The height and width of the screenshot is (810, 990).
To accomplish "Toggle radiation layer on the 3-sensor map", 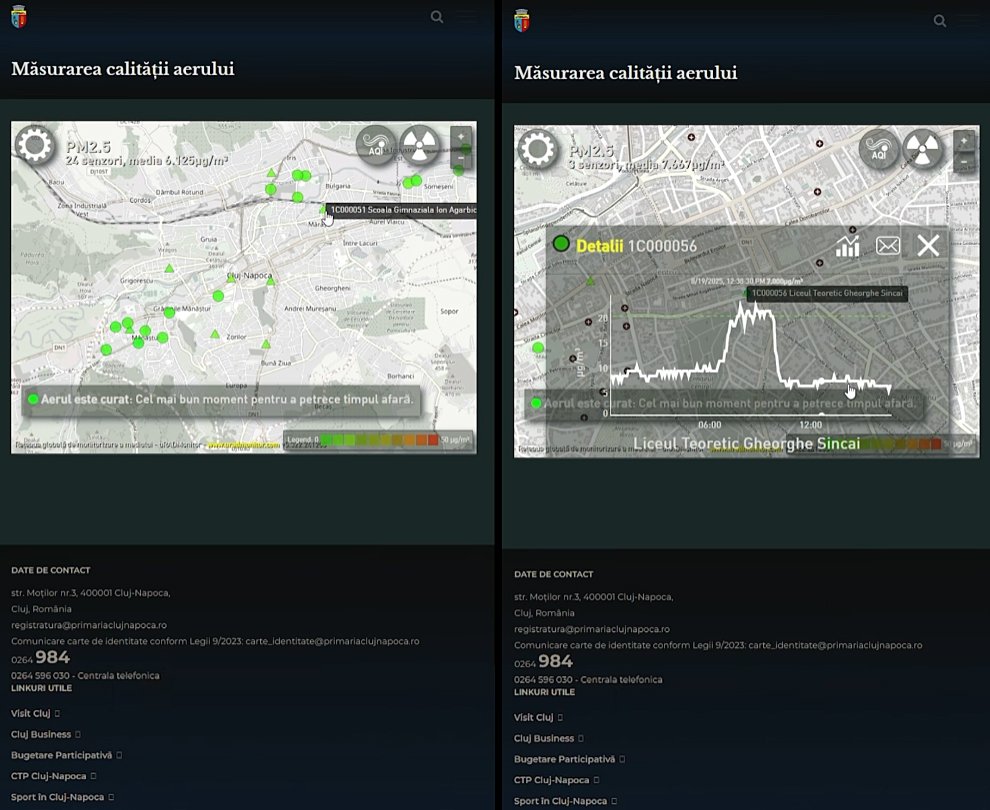I will pos(923,150).
